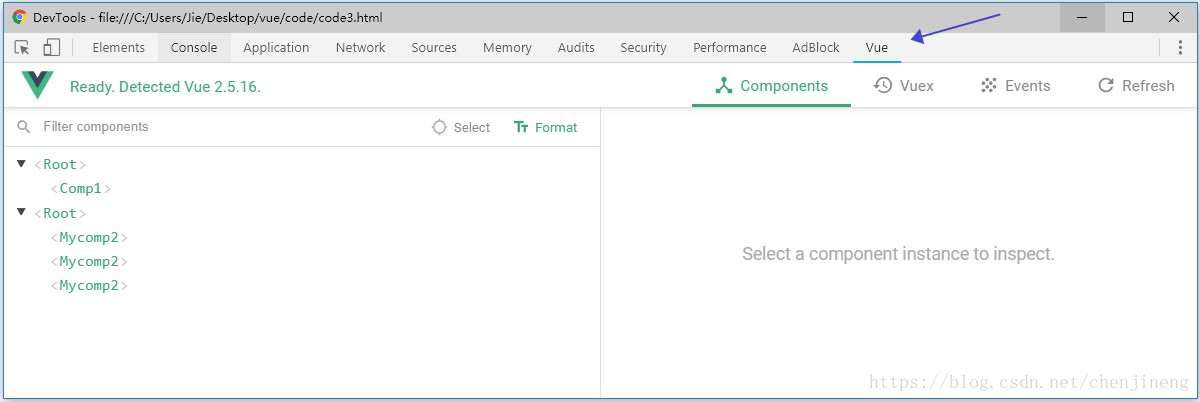Toggle the Select component target mode
The width and height of the screenshot is (1200, 402).
(x=461, y=127)
